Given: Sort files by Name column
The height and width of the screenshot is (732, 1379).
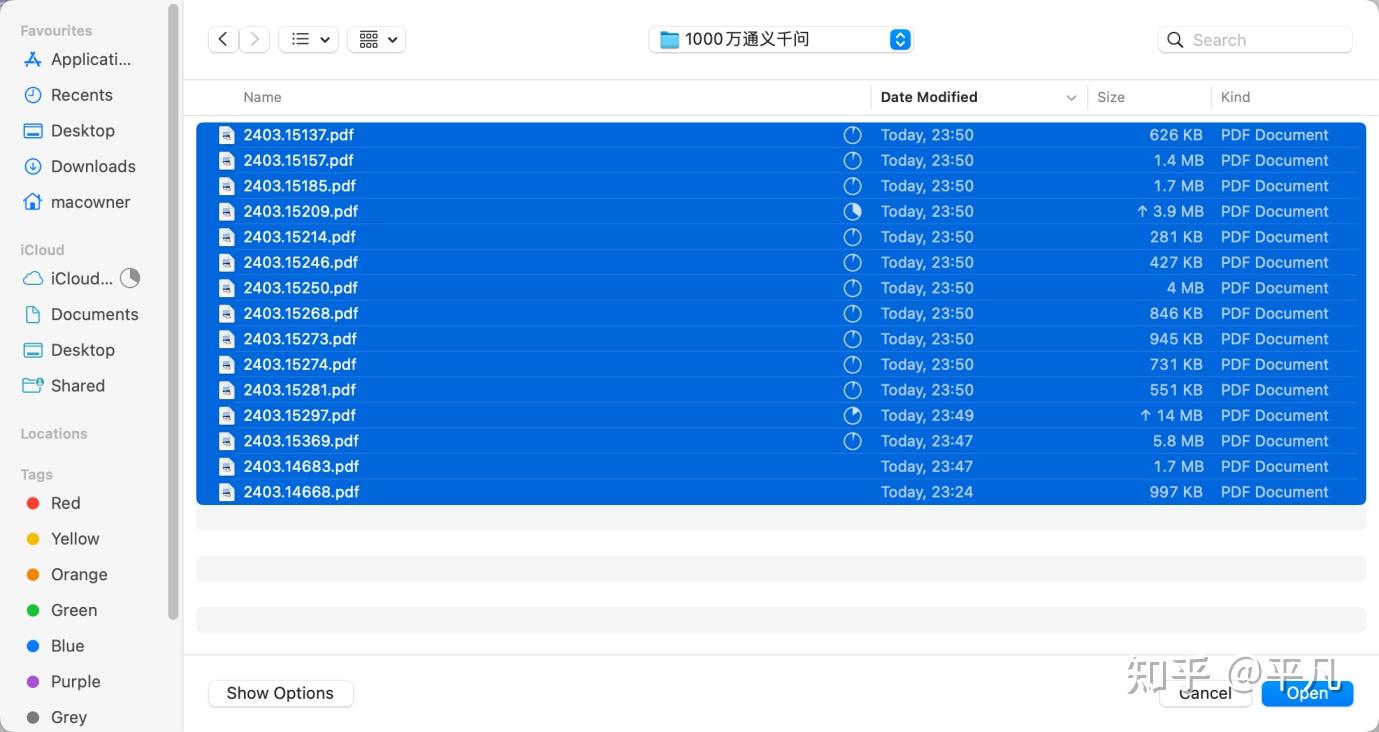Looking at the screenshot, I should pyautogui.click(x=262, y=97).
